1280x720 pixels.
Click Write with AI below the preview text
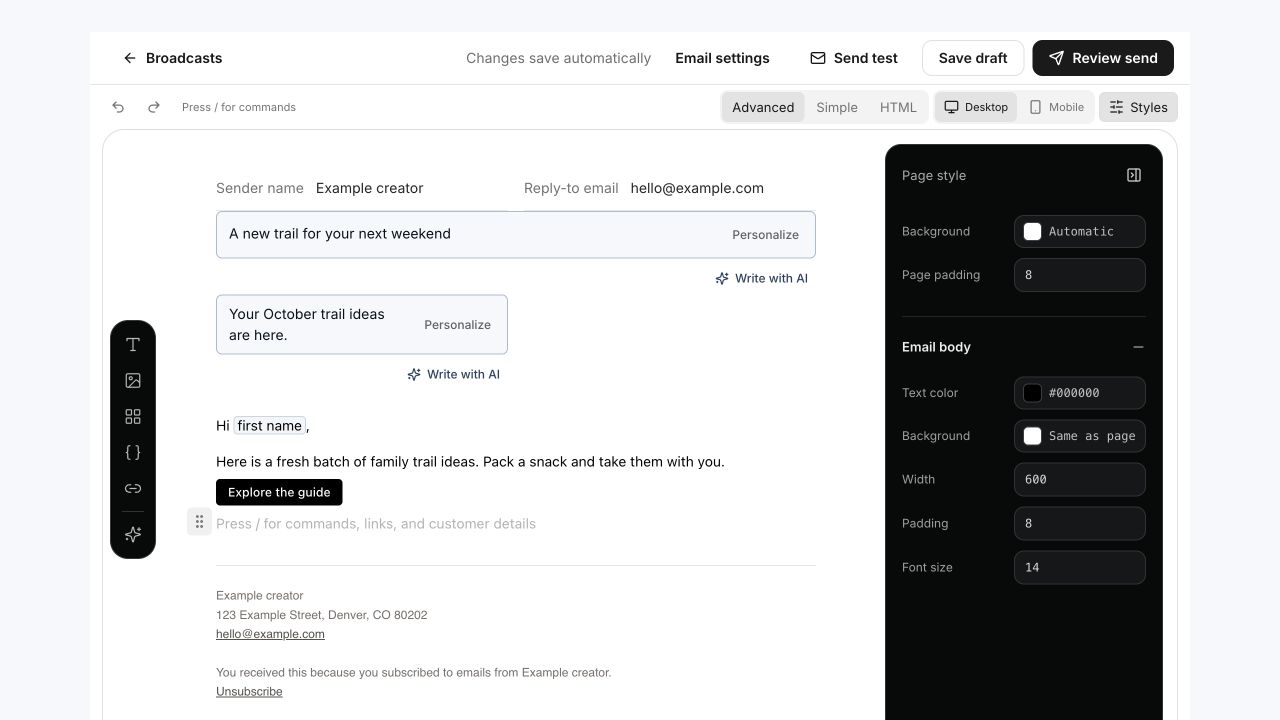click(x=453, y=374)
